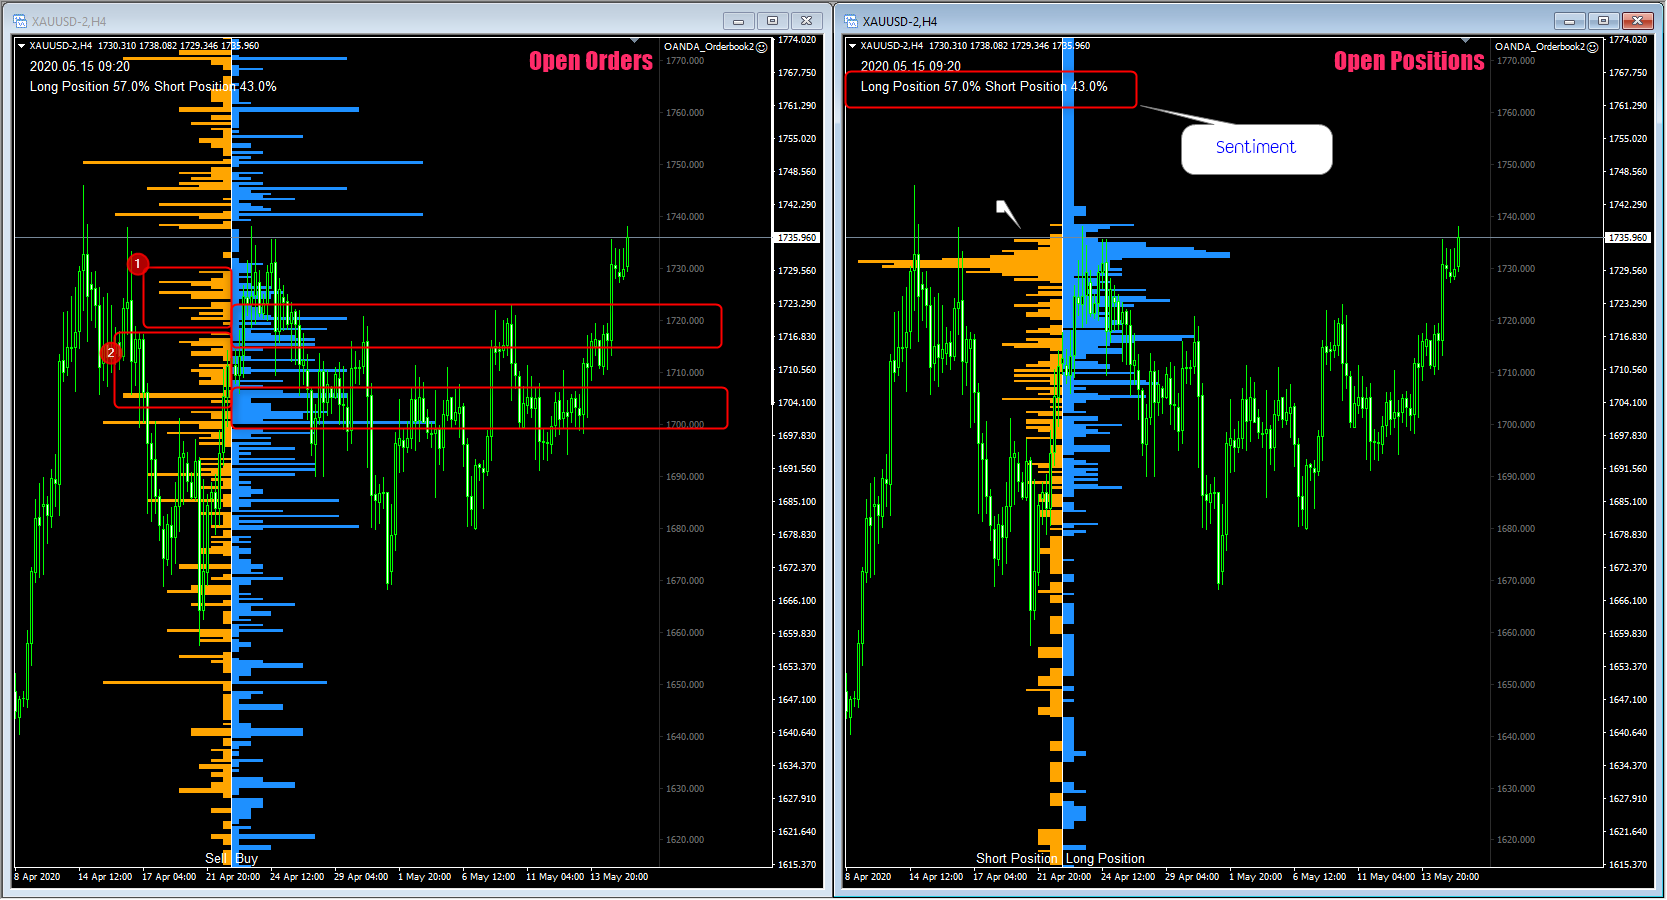Click 1704.100 on the left chart price scale
This screenshot has width=1667, height=900.
pos(797,403)
